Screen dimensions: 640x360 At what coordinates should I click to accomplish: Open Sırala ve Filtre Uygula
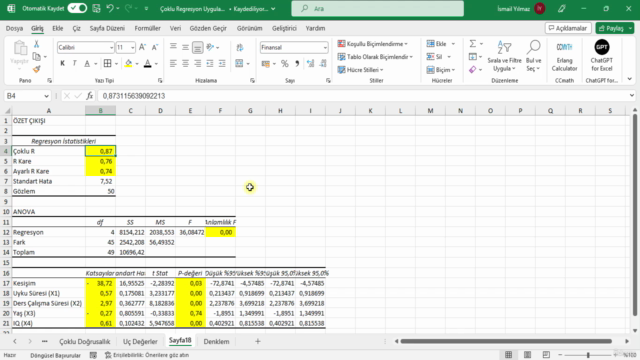[x=504, y=56]
